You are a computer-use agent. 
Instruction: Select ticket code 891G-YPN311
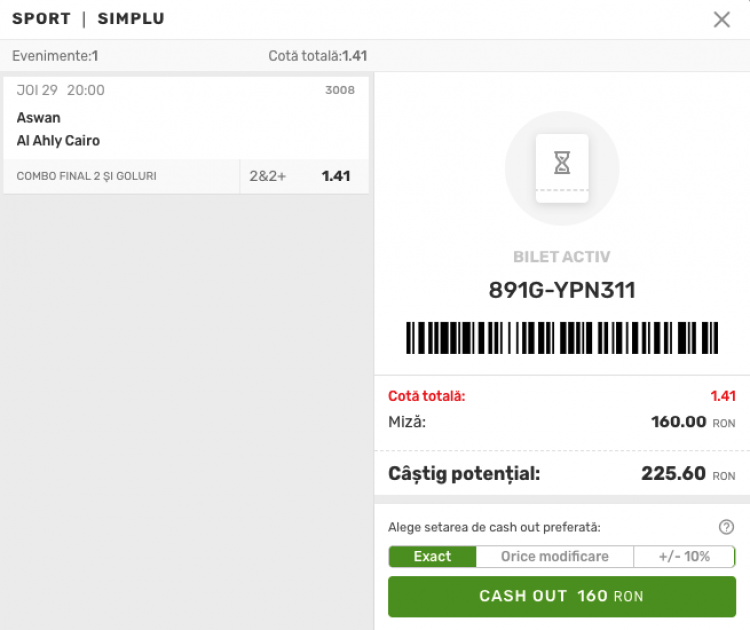(562, 290)
